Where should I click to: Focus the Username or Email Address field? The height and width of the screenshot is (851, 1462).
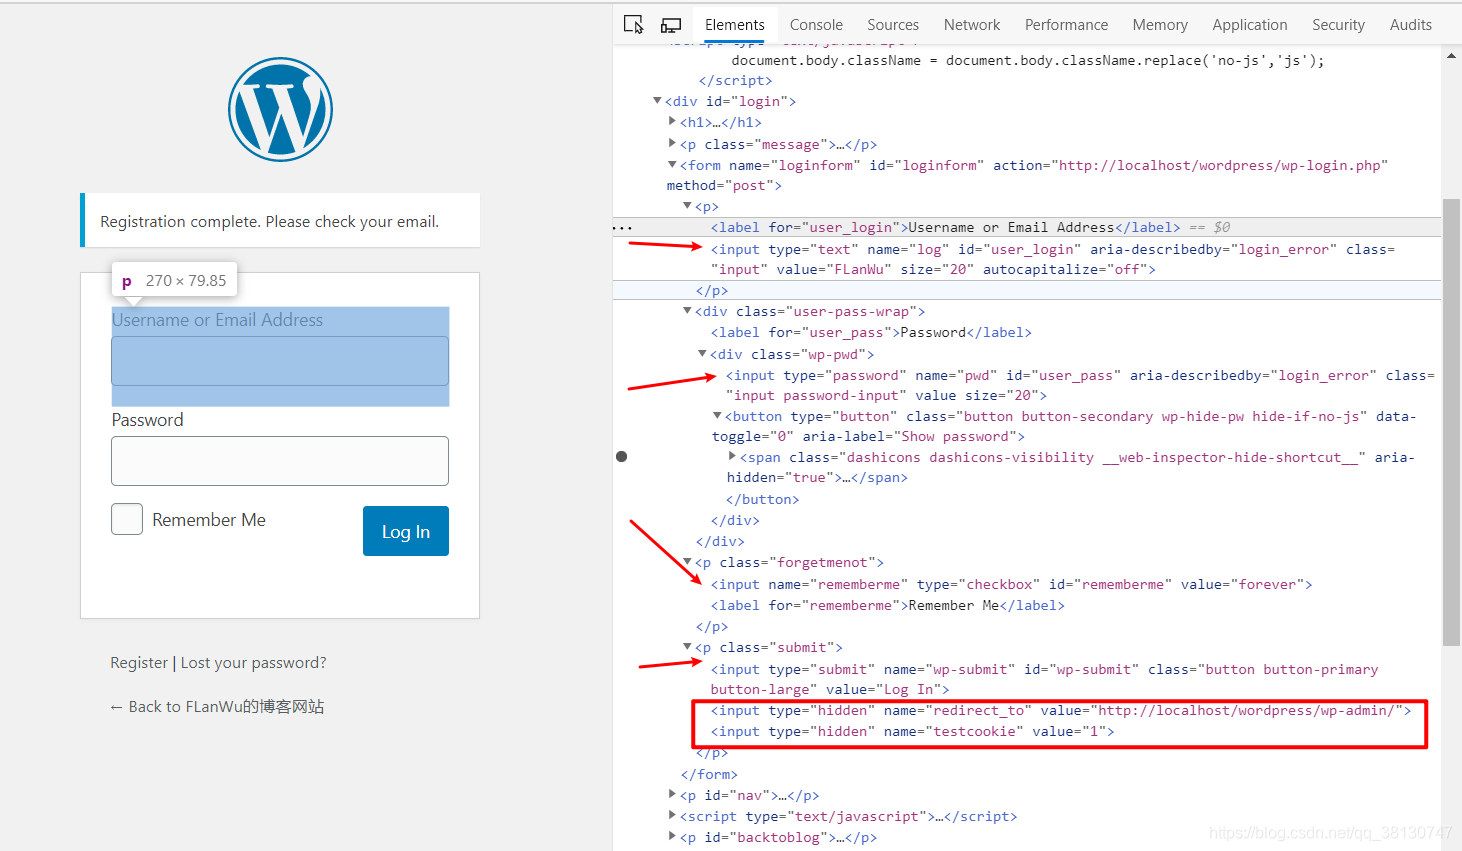(280, 361)
